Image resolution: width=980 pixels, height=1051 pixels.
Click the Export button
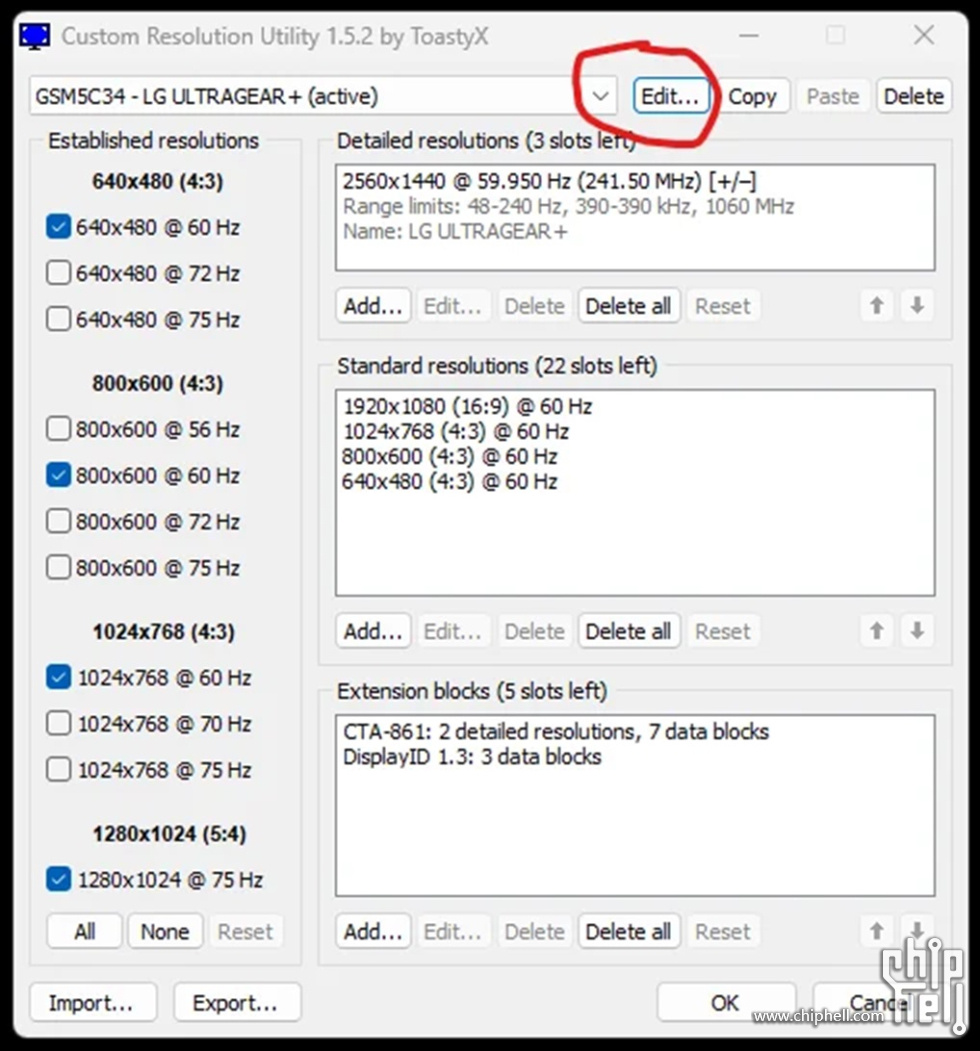(236, 1003)
